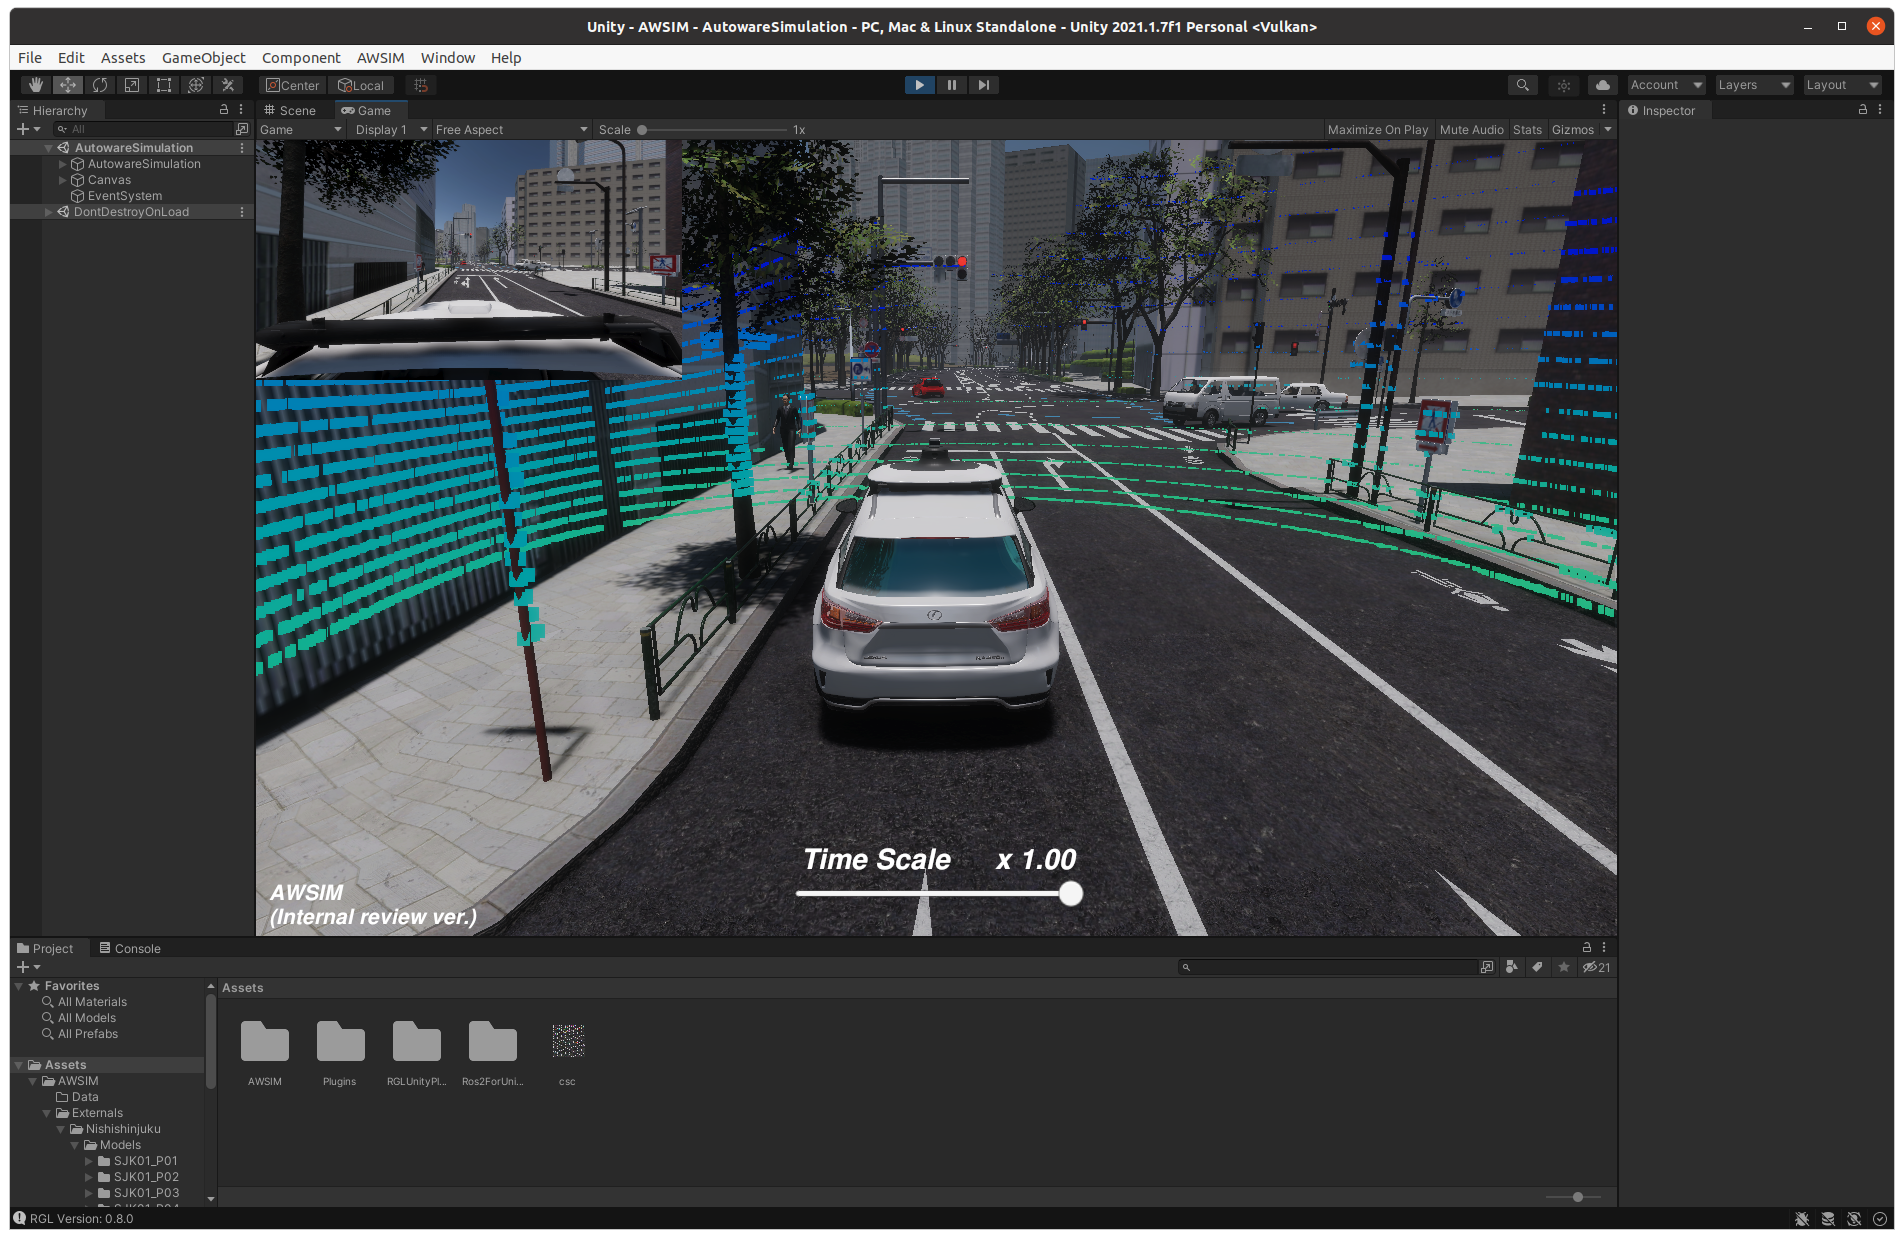Toggle grid snapping icon in toolbar
Image resolution: width=1904 pixels, height=1239 pixels.
click(x=421, y=85)
